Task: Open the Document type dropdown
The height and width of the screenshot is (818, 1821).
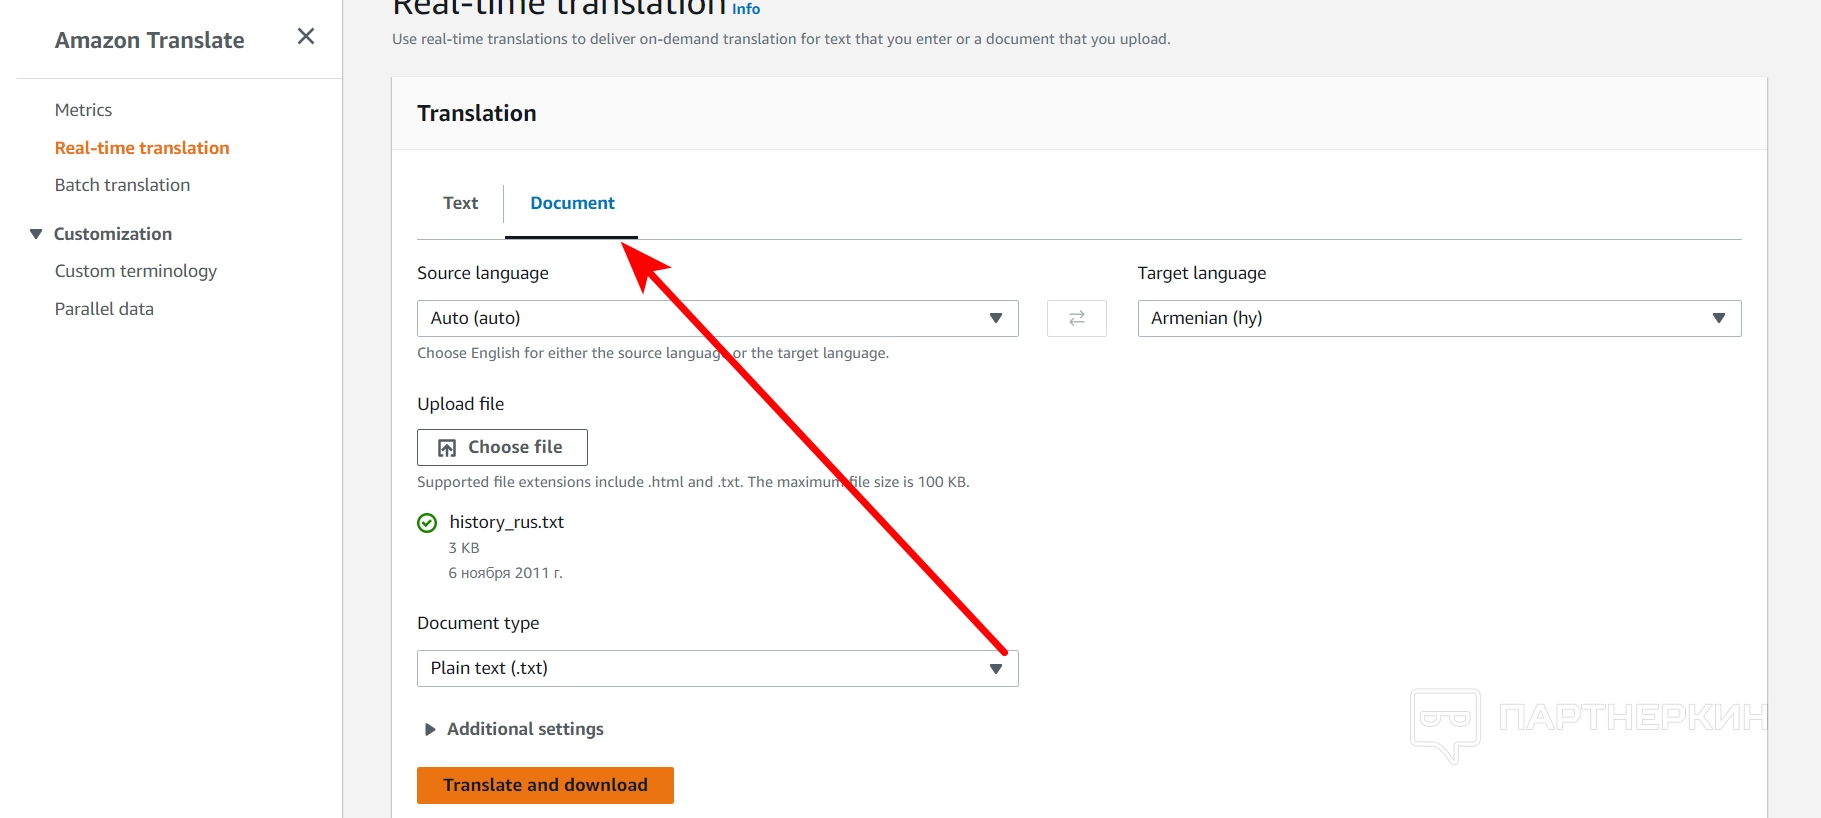Action: click(717, 668)
